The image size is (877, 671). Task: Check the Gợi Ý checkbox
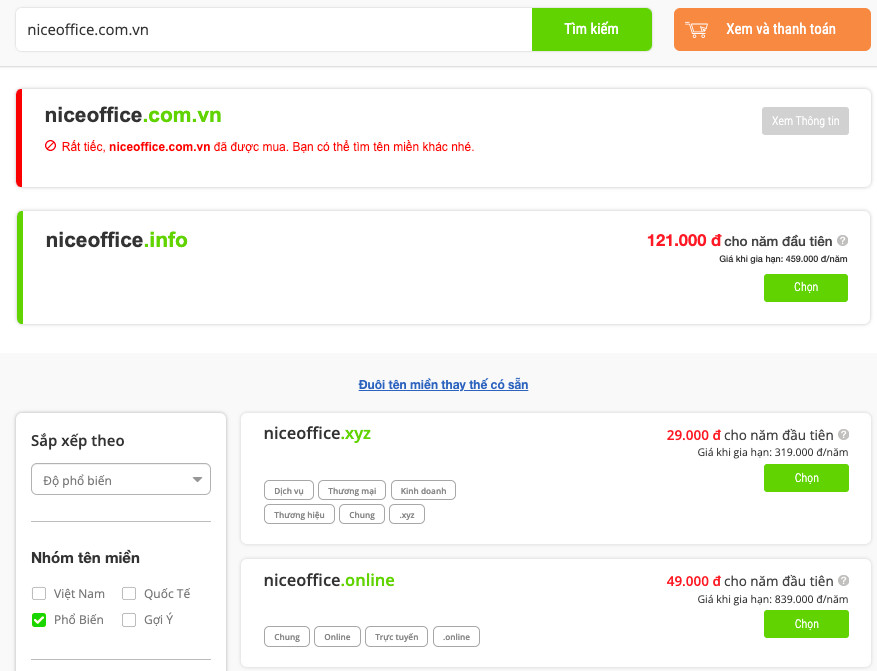tap(129, 620)
